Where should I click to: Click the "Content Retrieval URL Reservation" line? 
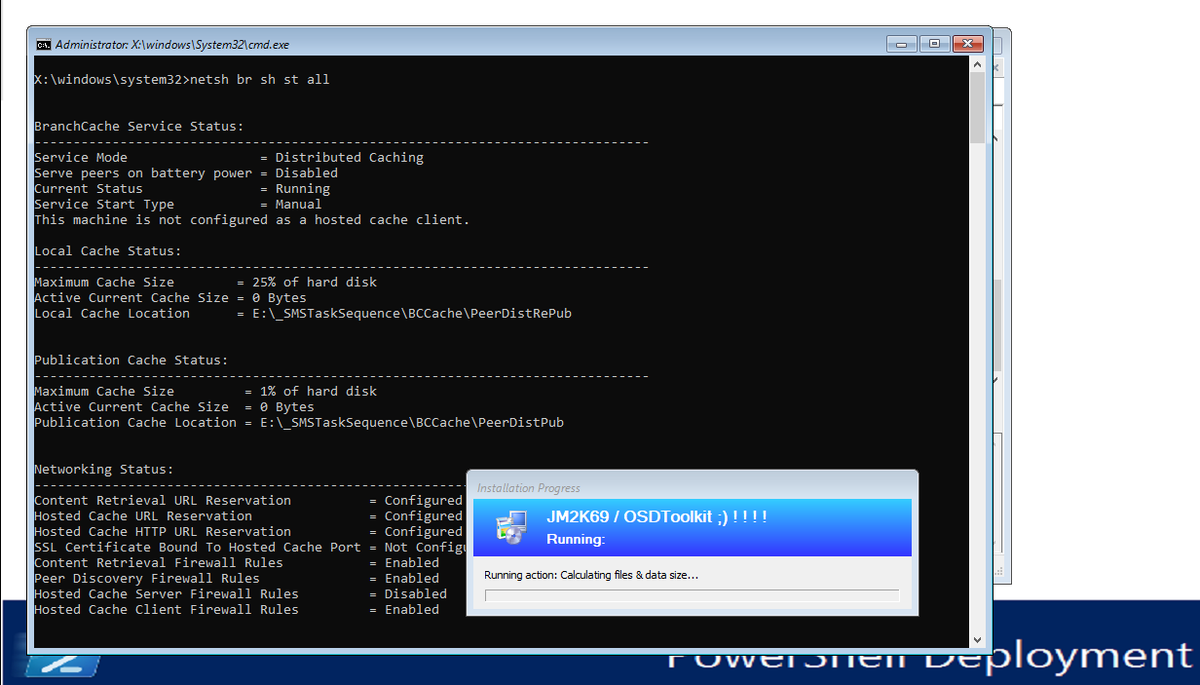tap(248, 500)
